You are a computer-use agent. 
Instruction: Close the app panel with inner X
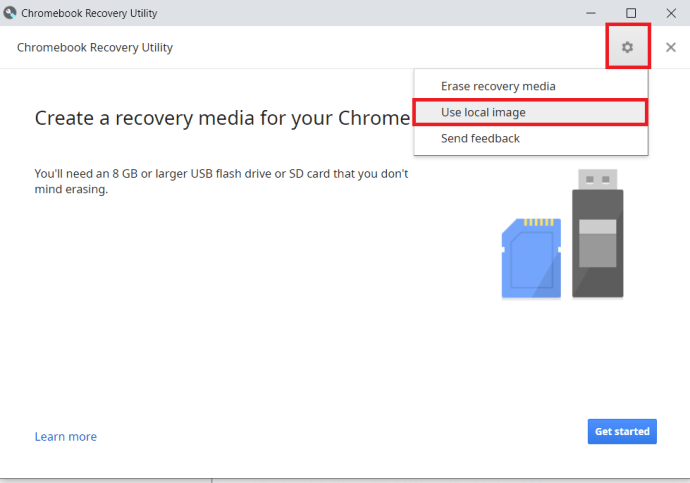(x=671, y=47)
